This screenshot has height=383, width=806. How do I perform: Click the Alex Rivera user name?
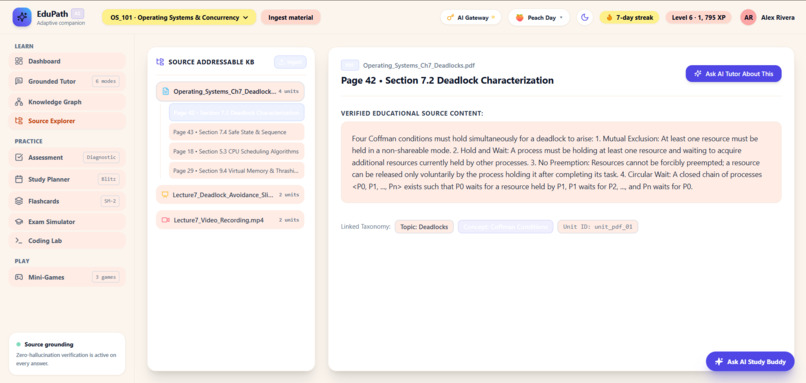point(778,17)
